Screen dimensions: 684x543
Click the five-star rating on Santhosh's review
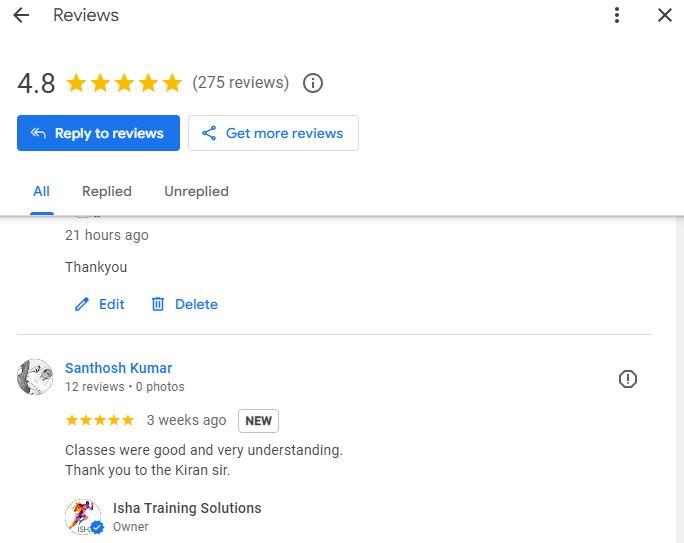(x=99, y=420)
